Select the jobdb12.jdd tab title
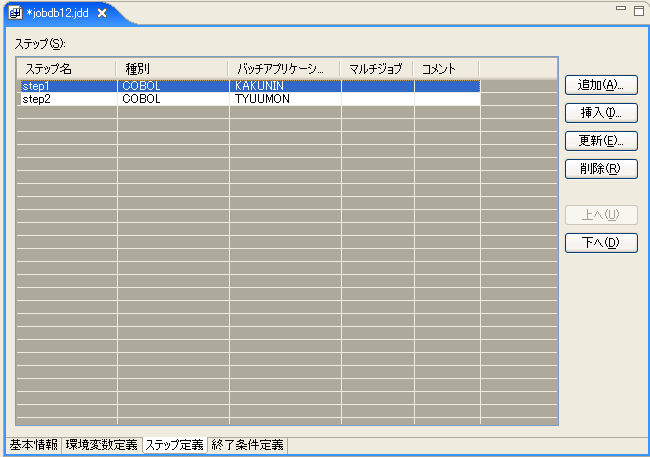 click(58, 13)
